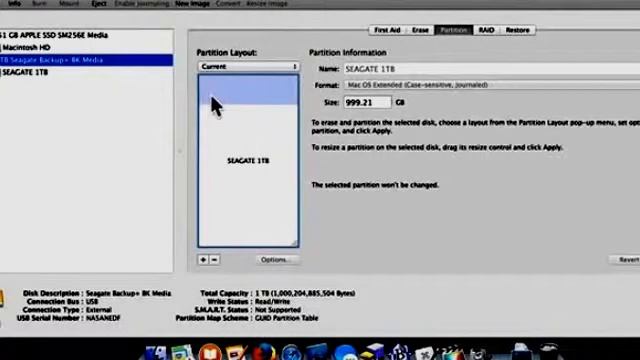The image size is (640, 360).
Task: Click the Info toolbar item
Action: coord(15,4)
